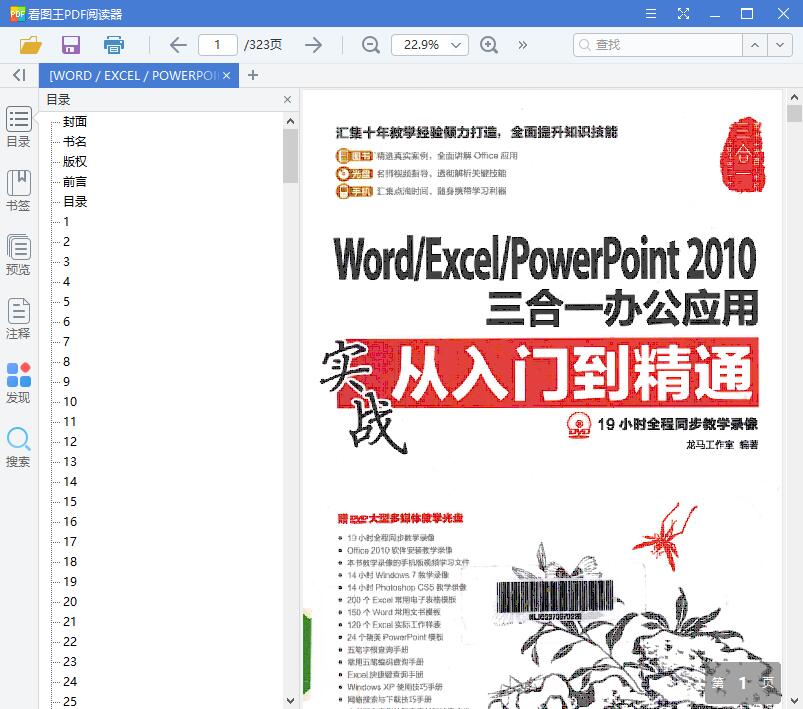Jump to chapter 7 in outline
Viewport: 803px width, 709px height.
pos(67,341)
